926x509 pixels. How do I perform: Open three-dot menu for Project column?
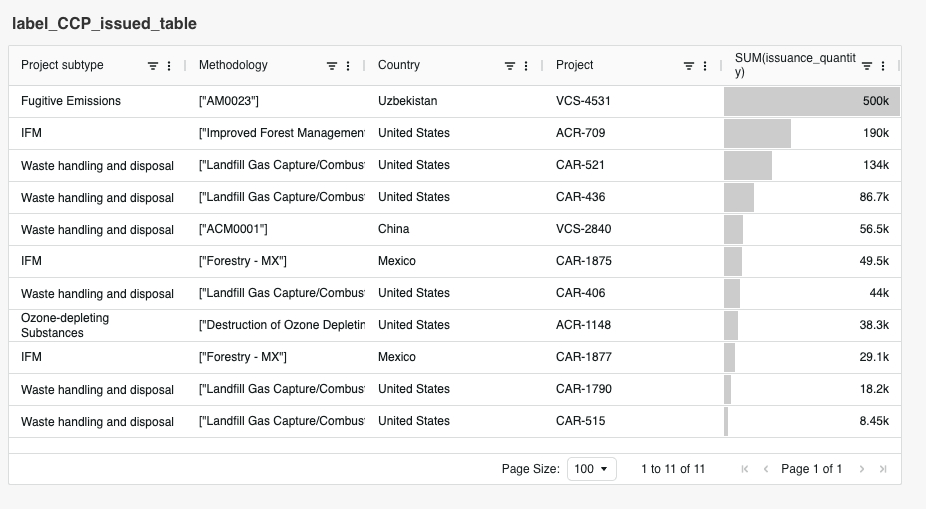705,66
